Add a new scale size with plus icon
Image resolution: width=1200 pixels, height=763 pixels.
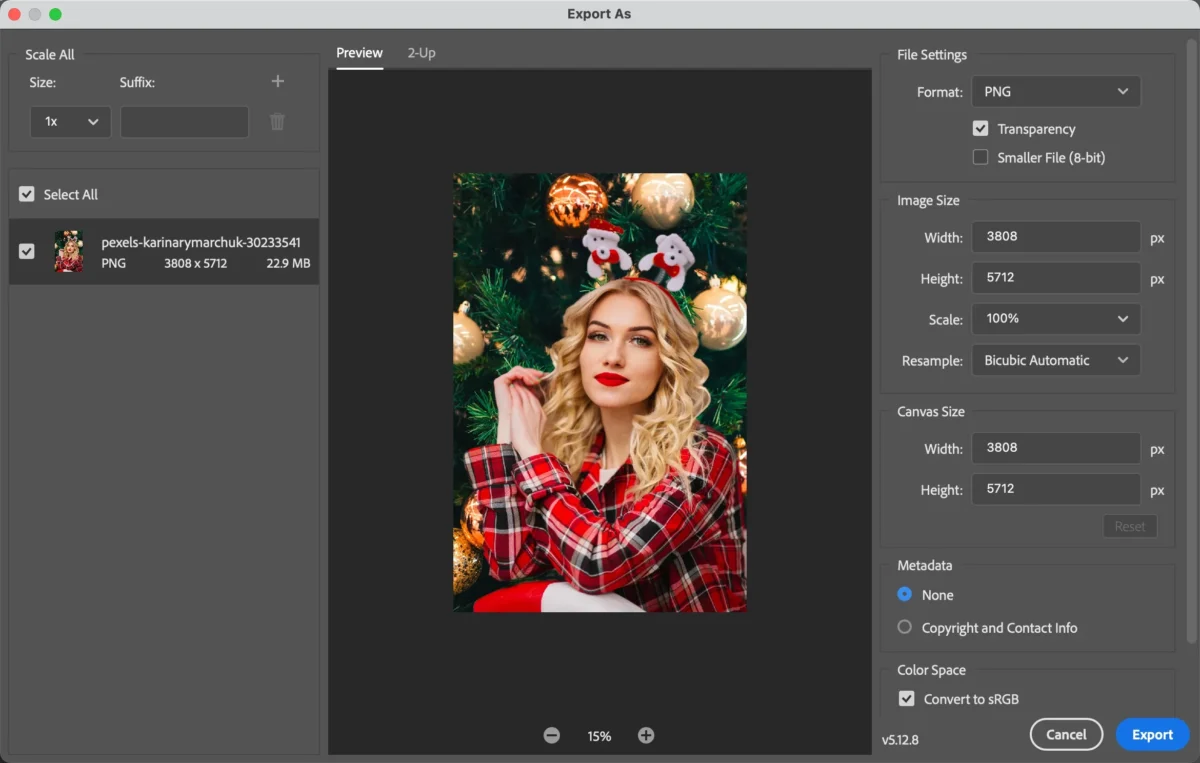tap(277, 81)
